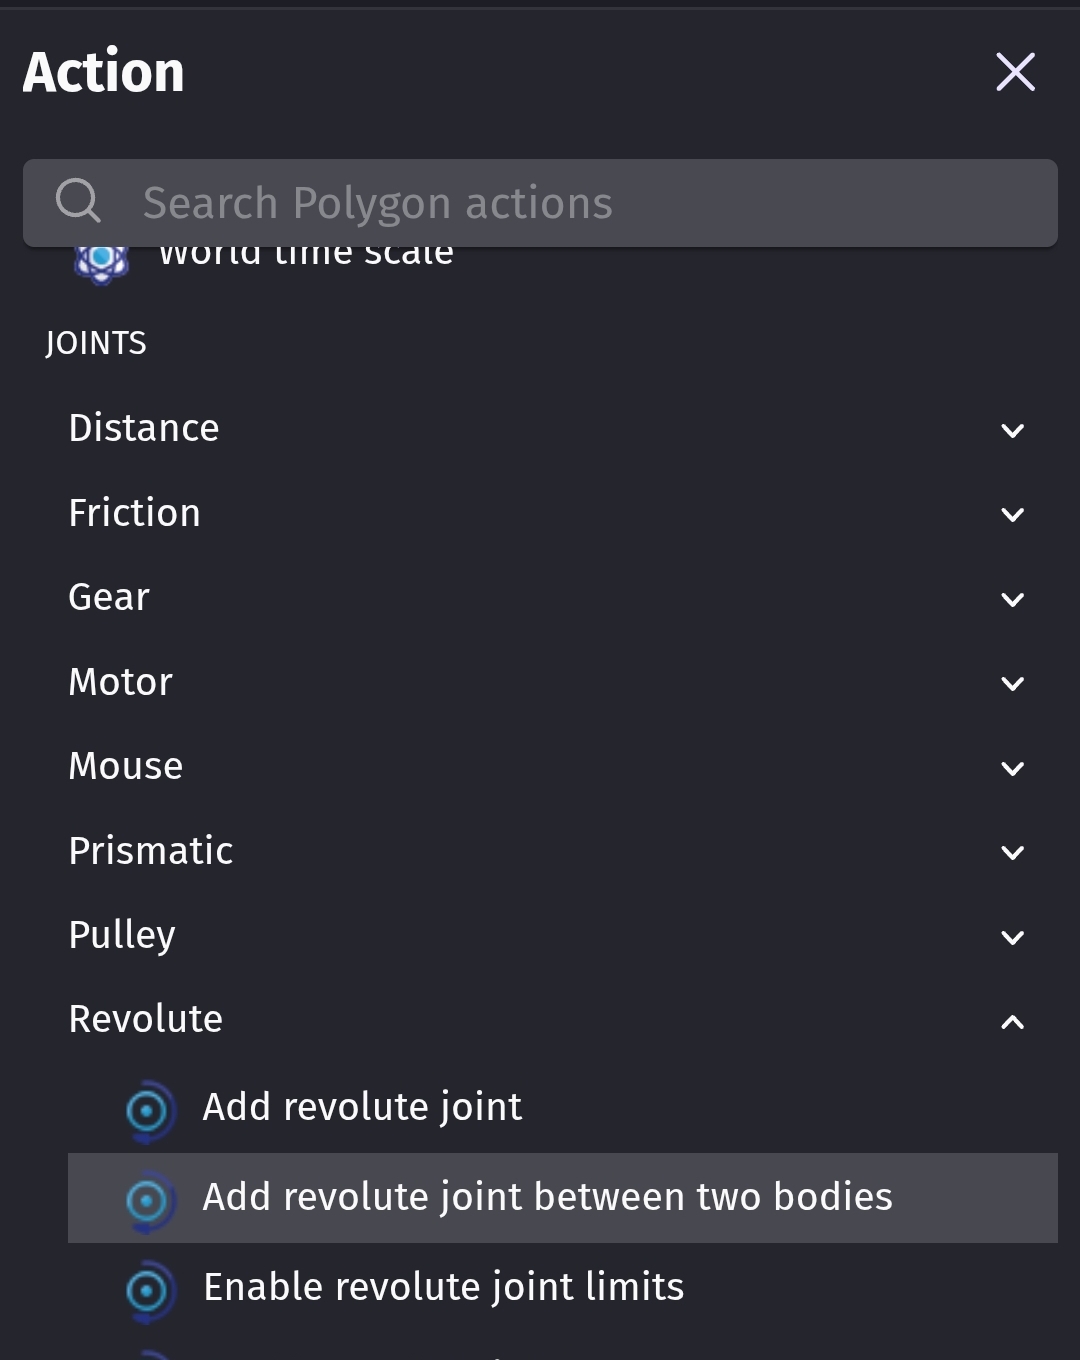
Task: Click the world time scale icon
Action: tap(101, 260)
